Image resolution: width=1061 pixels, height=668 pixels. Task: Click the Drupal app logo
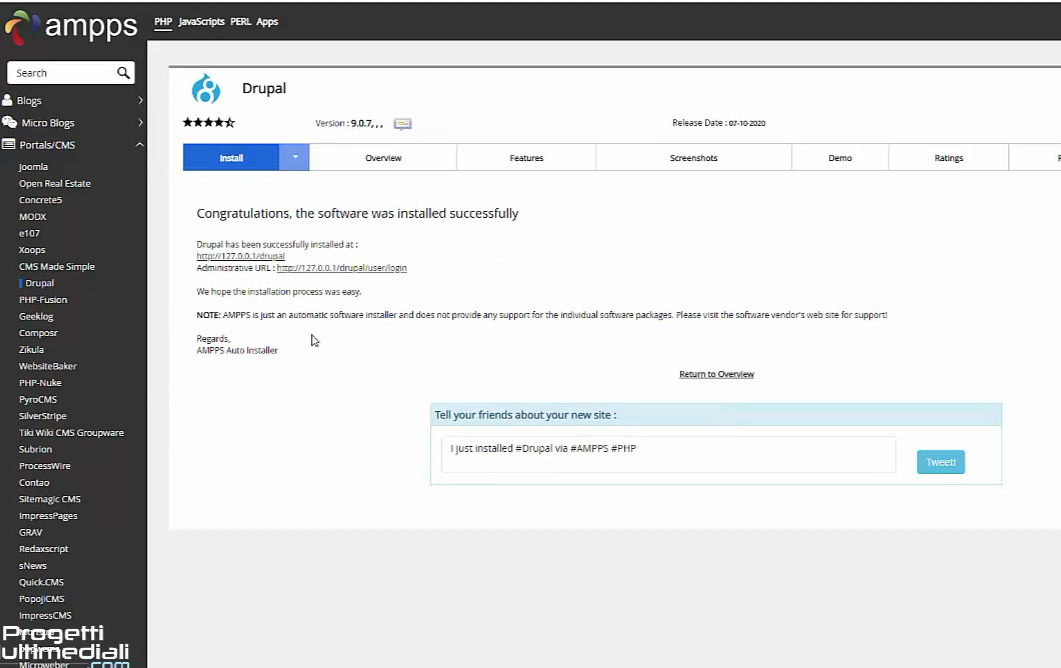207,89
